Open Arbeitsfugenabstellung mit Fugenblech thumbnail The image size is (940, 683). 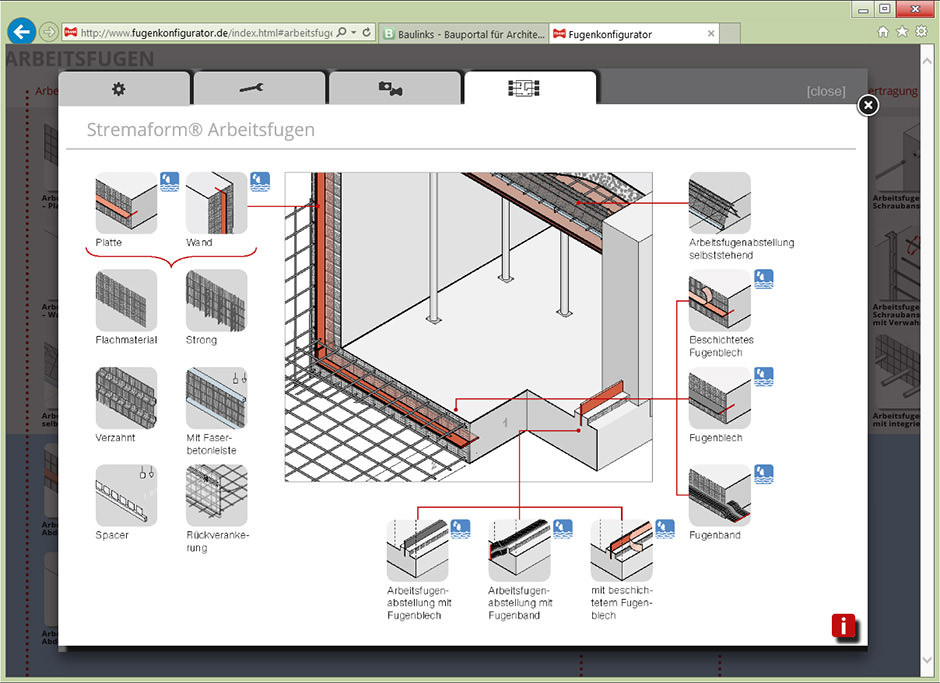click(x=417, y=550)
